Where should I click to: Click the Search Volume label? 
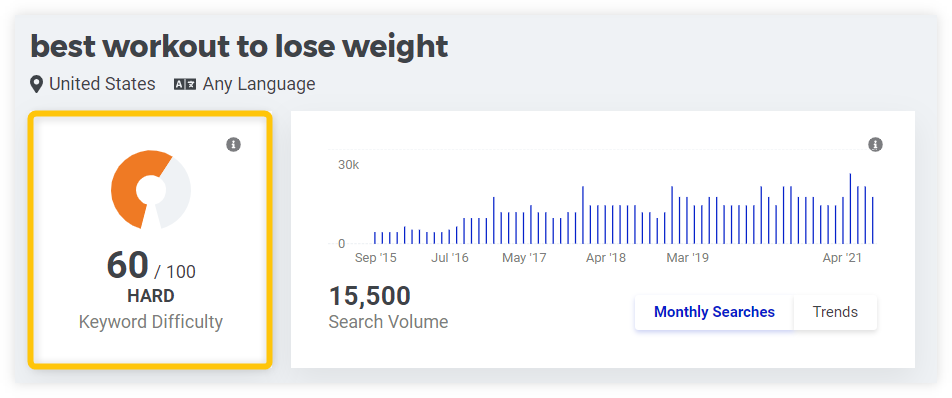coord(389,322)
